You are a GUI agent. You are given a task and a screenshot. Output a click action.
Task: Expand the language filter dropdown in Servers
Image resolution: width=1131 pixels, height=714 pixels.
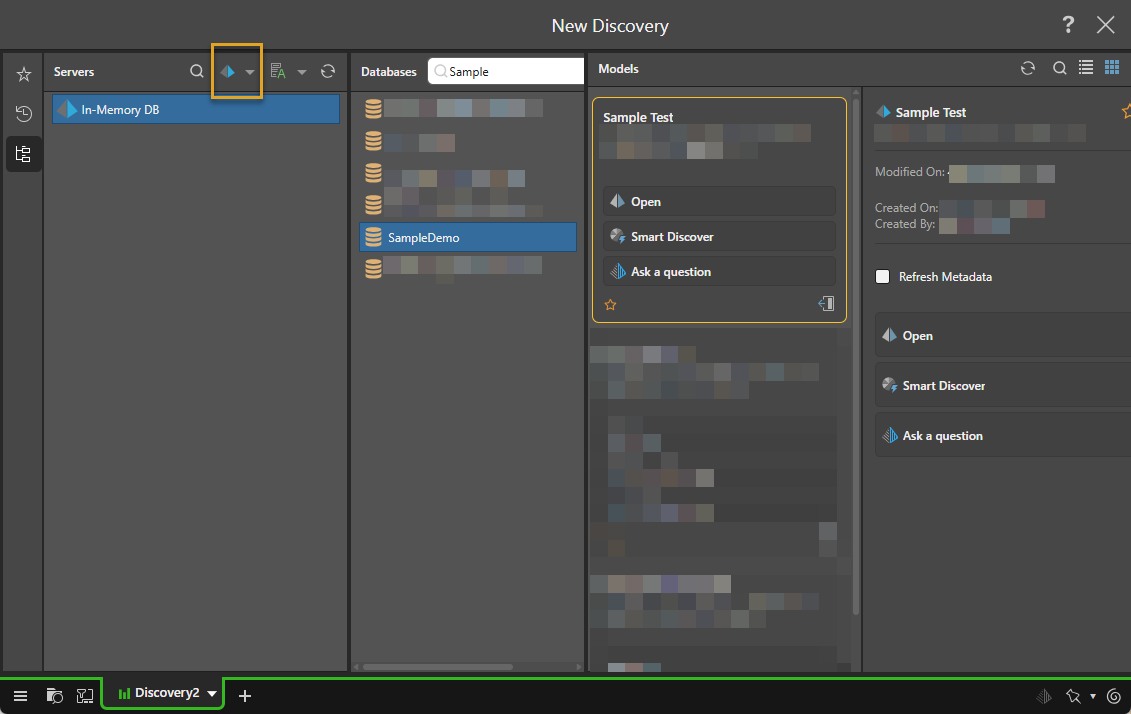click(x=302, y=72)
